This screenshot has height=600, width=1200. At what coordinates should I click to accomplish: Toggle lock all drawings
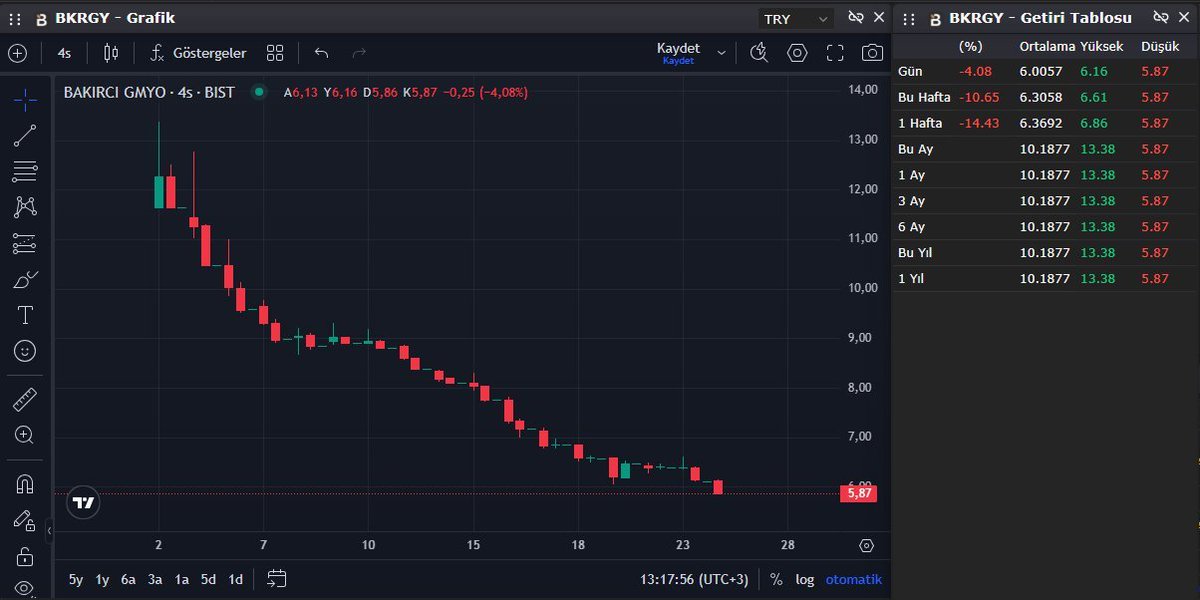(x=25, y=556)
